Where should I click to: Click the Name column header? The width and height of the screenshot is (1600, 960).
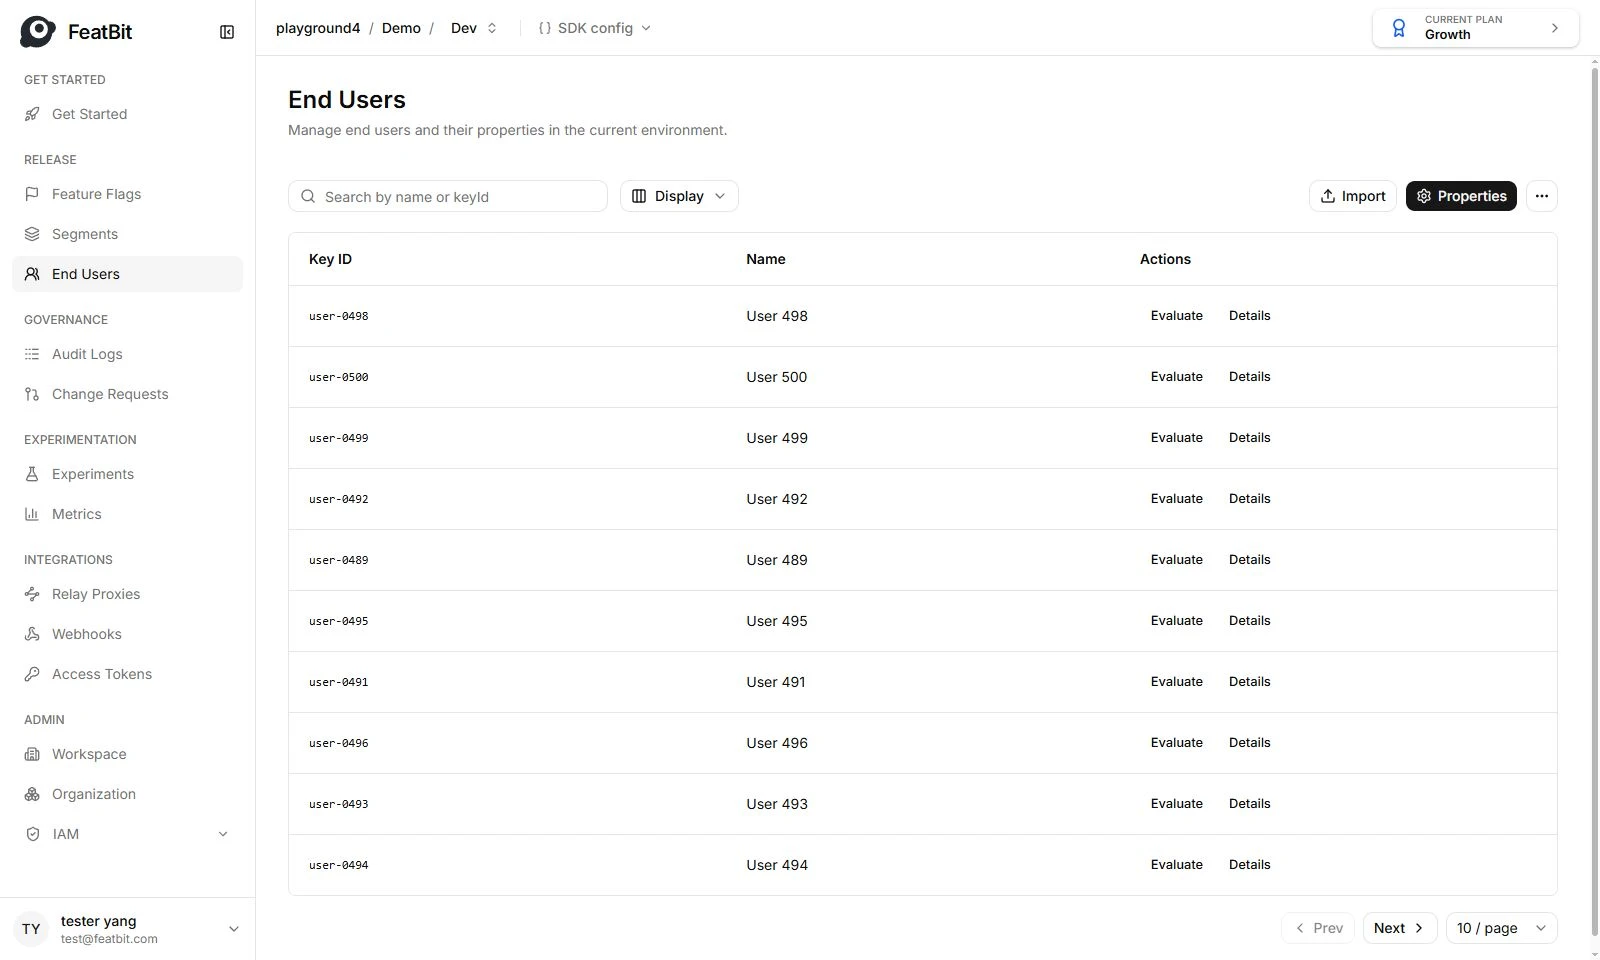pos(766,259)
